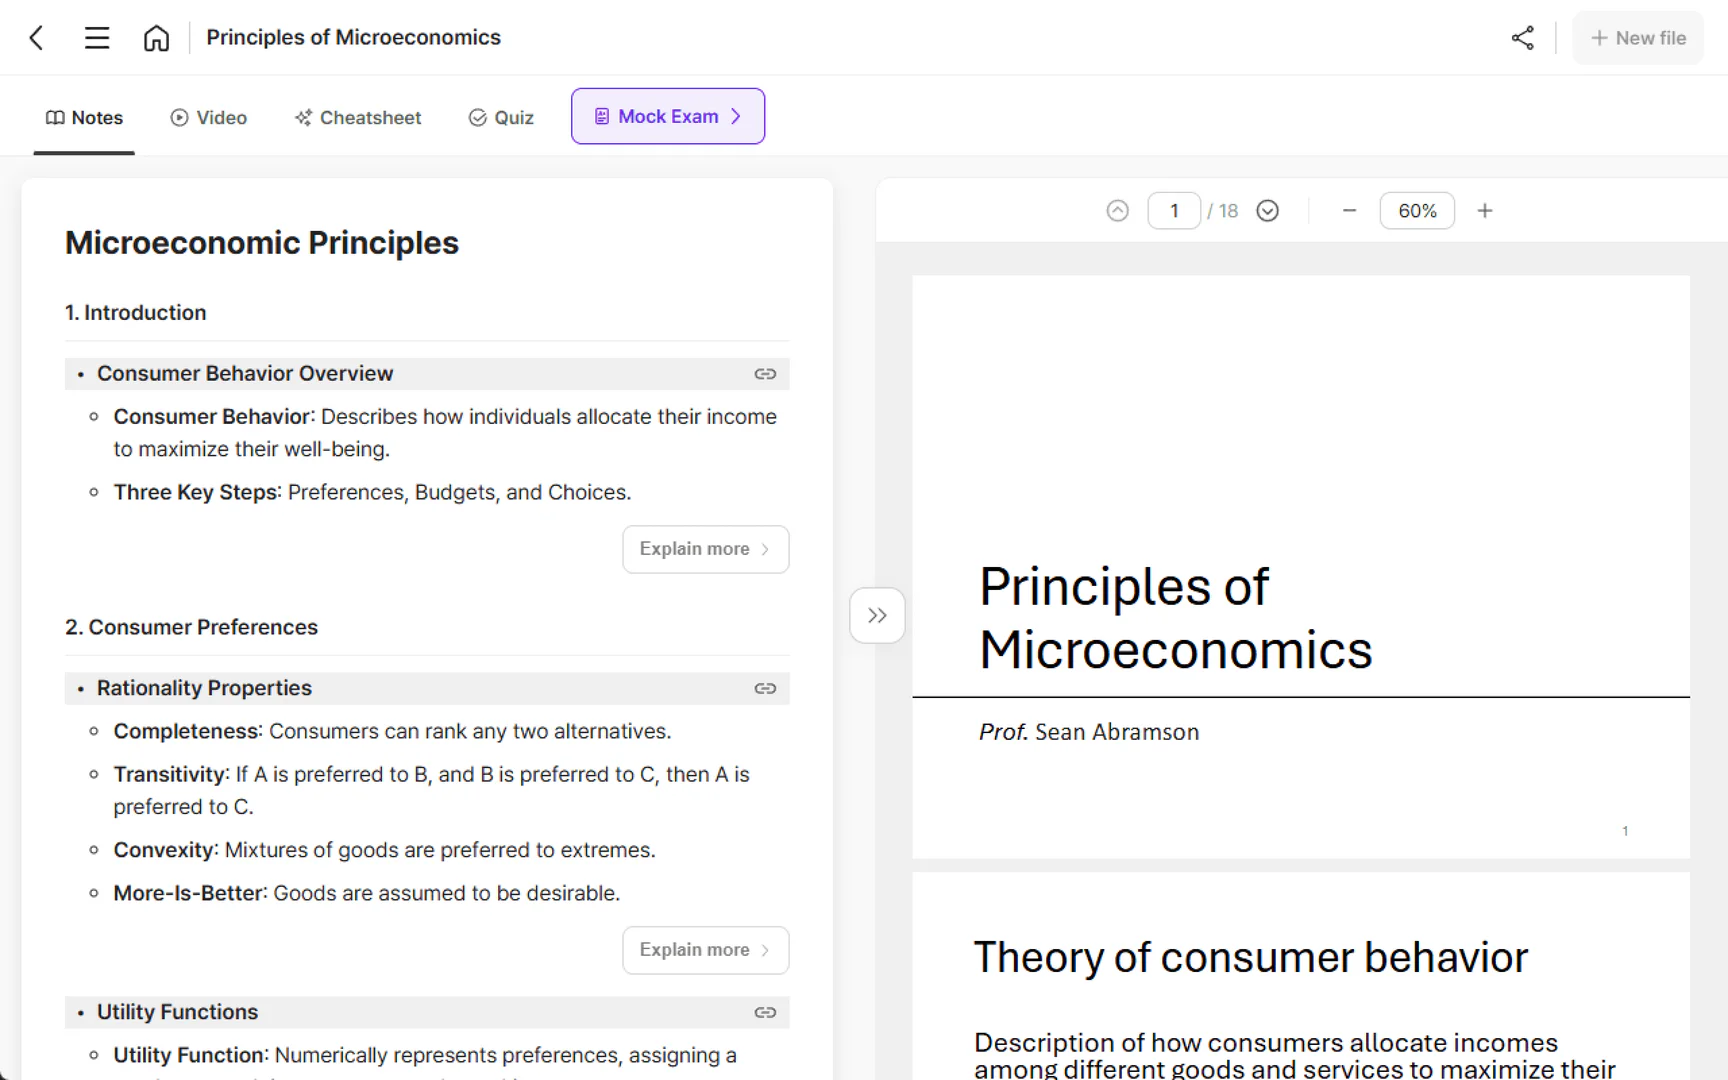Copy link for Consumer Behavior Overview

(765, 374)
